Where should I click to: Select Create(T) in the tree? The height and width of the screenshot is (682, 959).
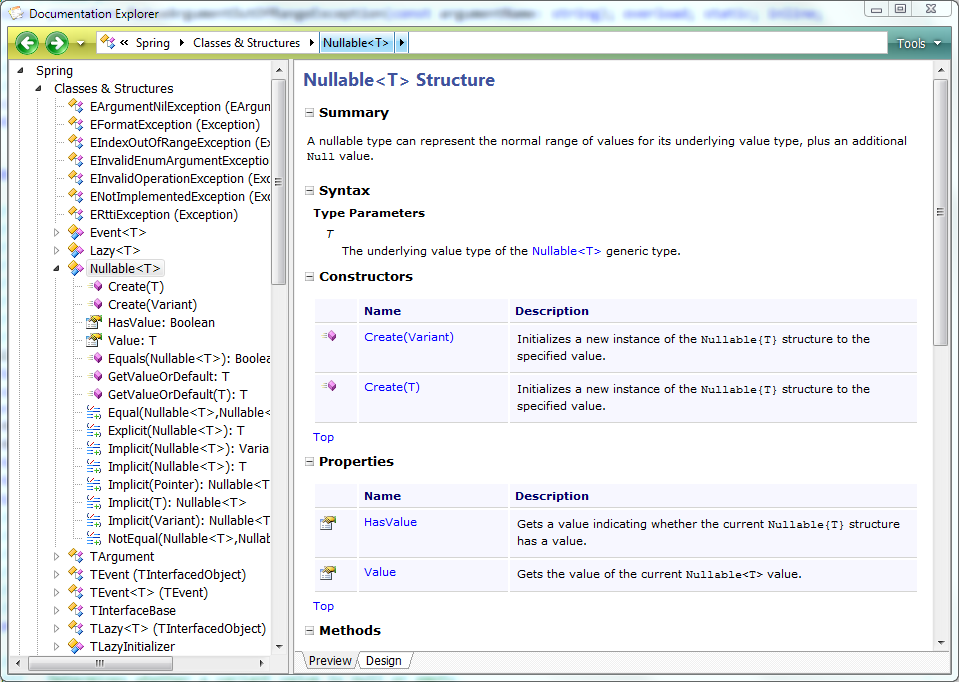coord(136,286)
